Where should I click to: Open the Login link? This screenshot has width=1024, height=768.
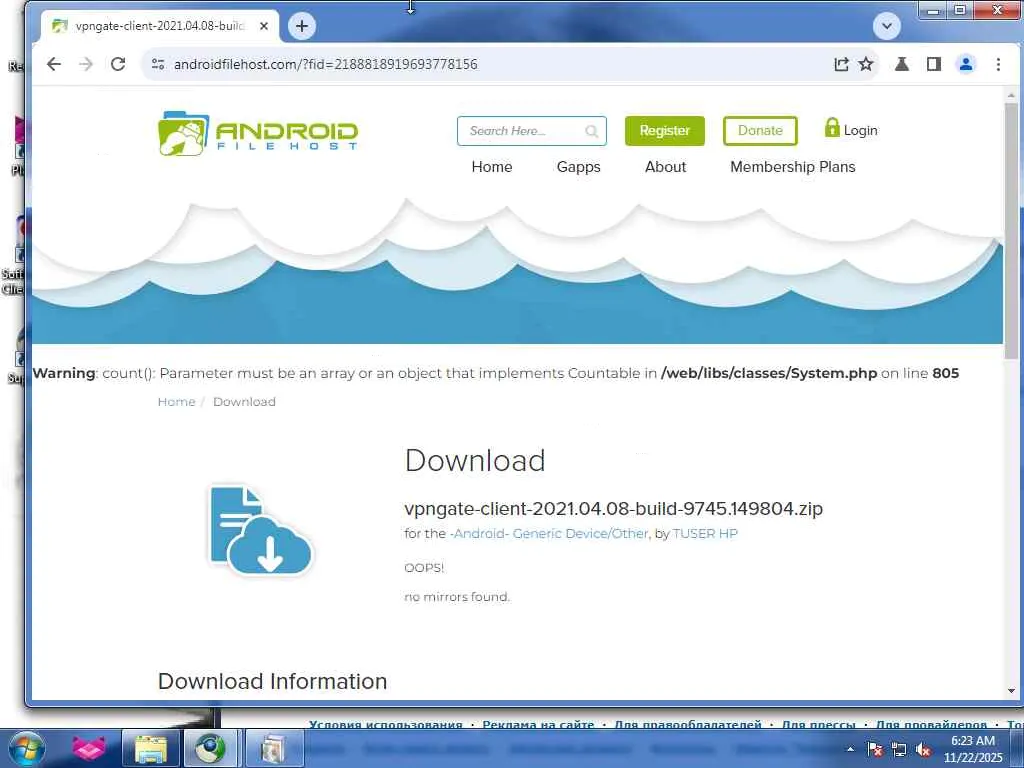(860, 131)
